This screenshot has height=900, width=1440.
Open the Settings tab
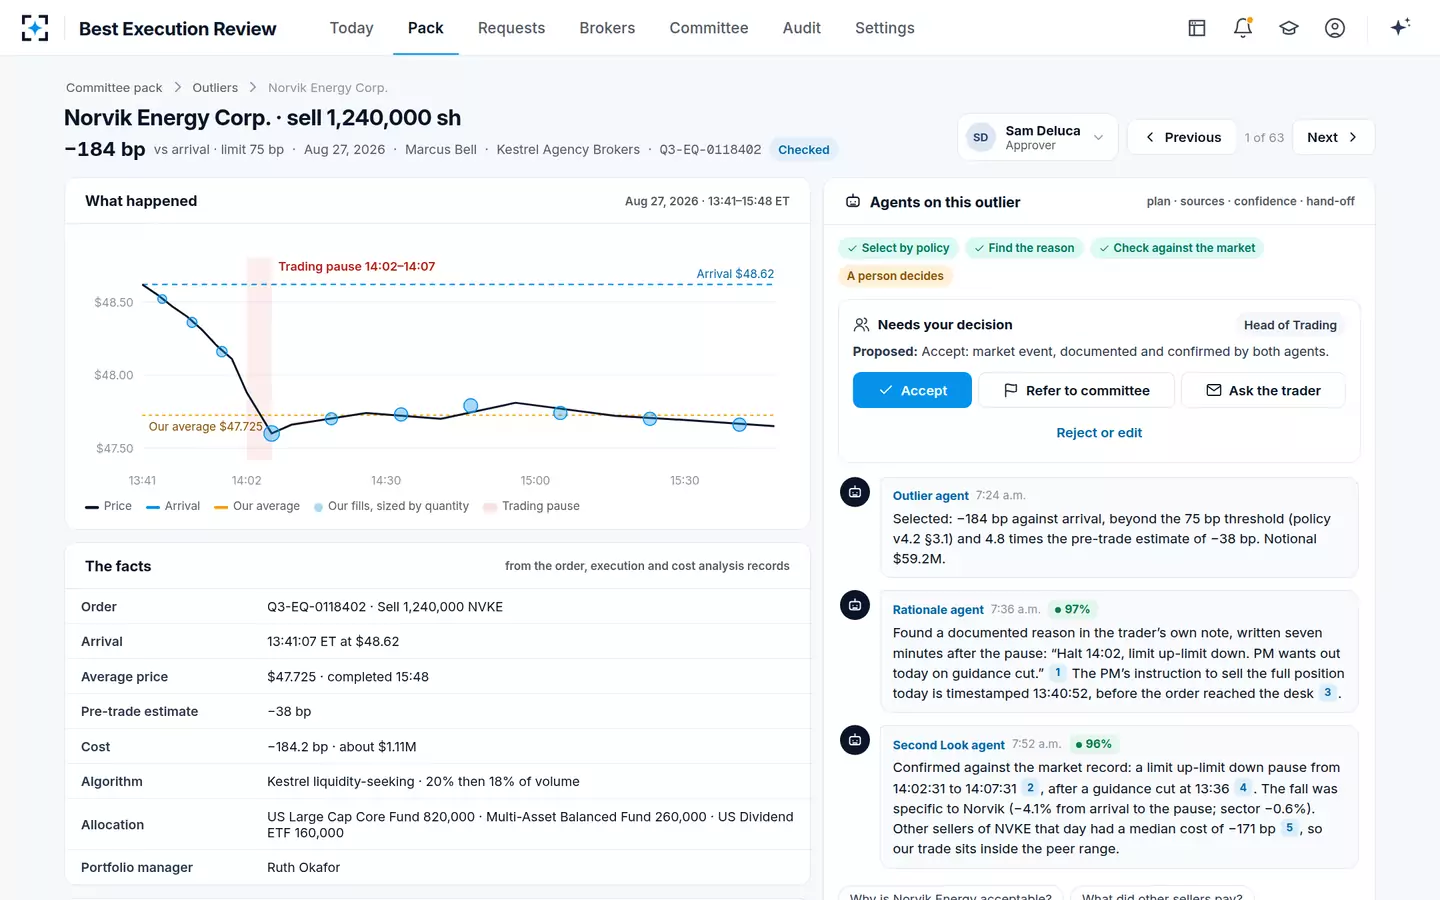pos(885,28)
